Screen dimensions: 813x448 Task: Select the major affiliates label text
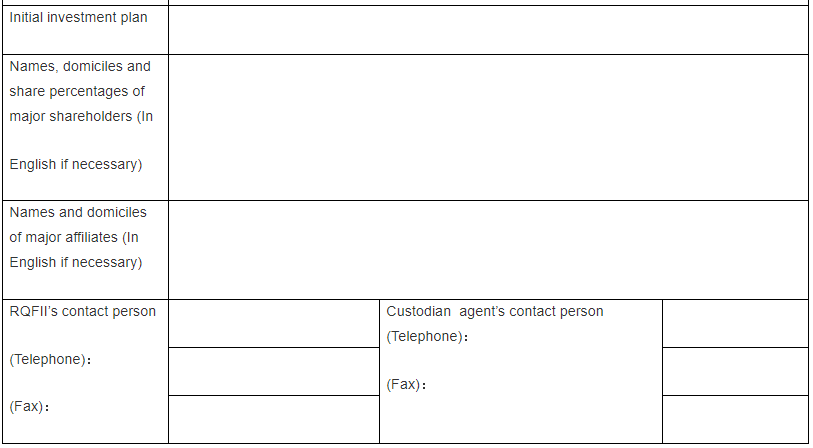point(78,237)
